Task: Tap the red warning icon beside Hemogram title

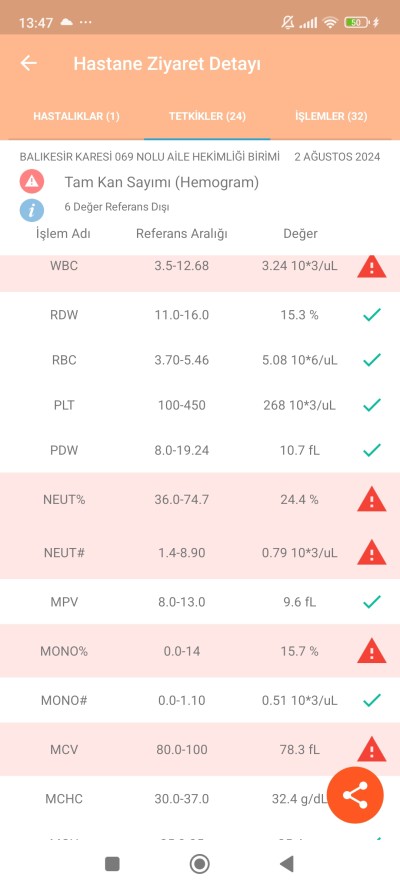Action: [x=32, y=182]
